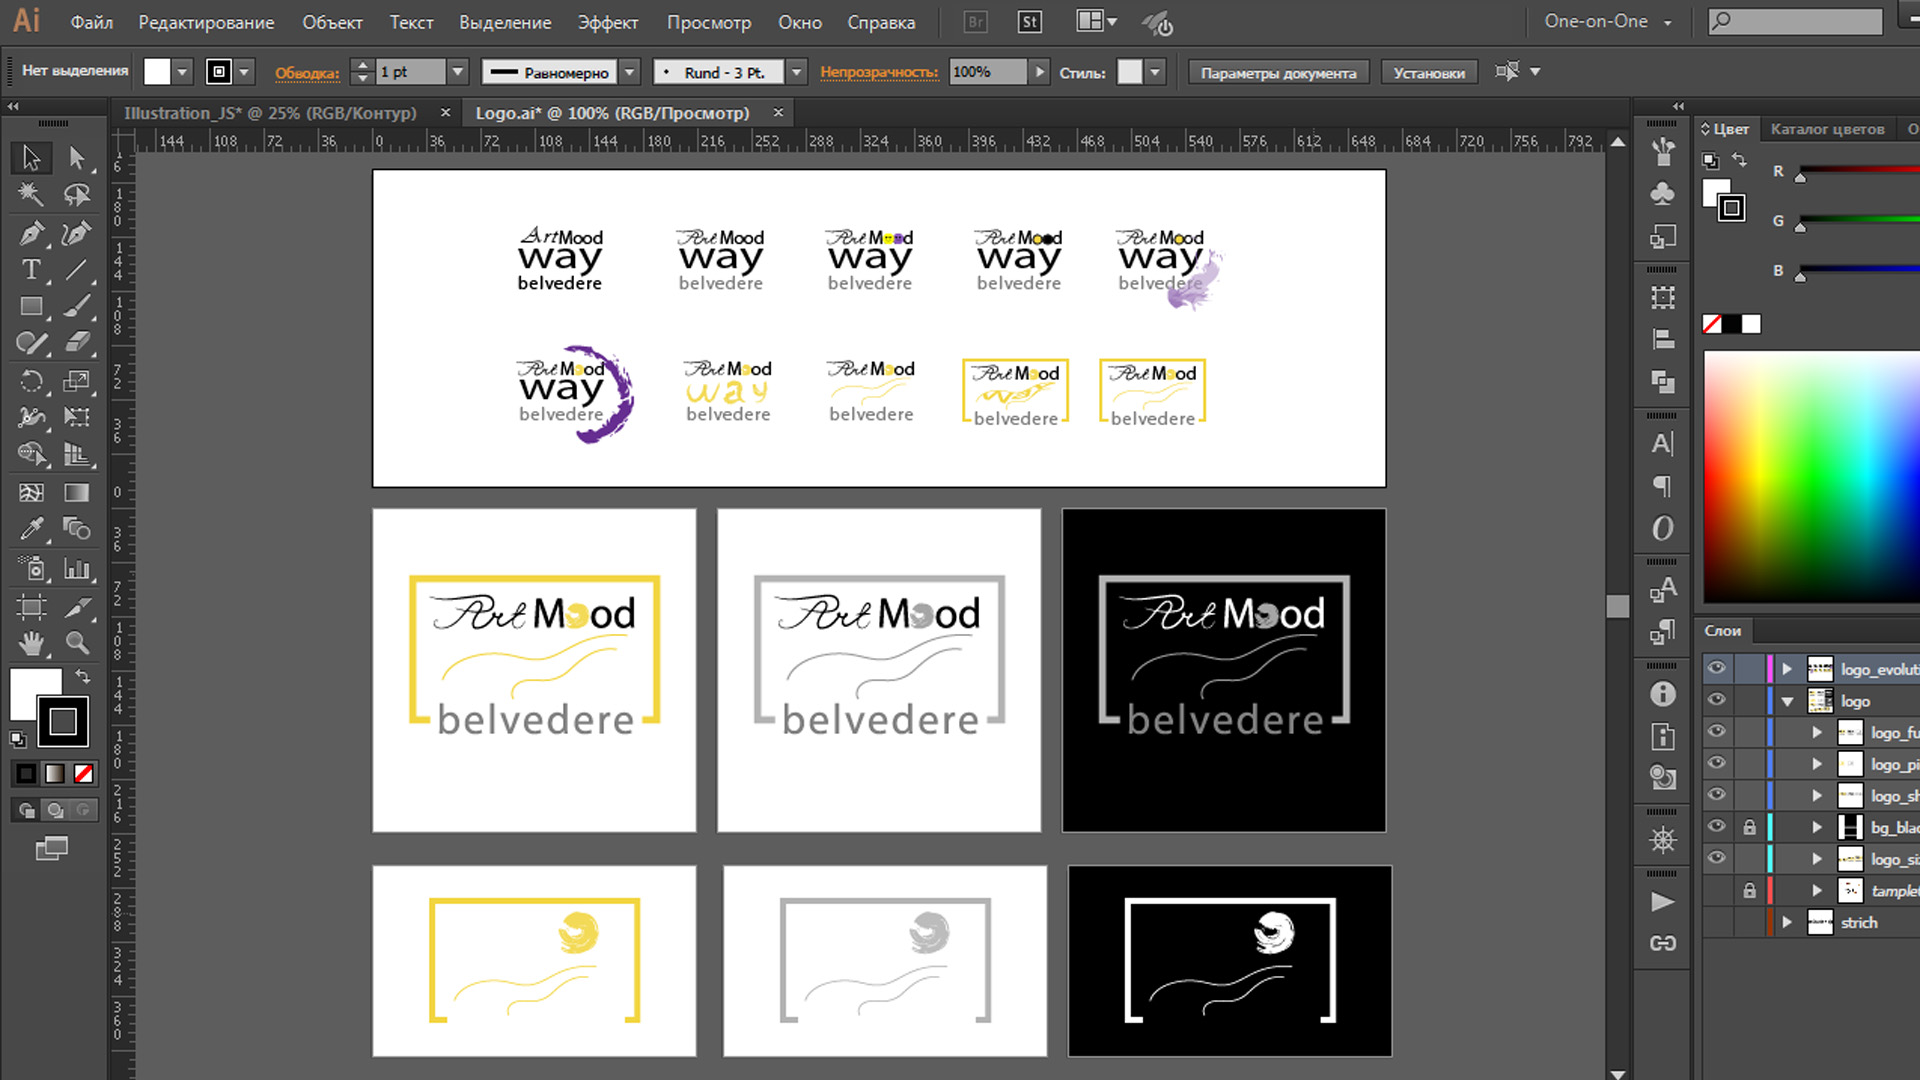Viewport: 1920px width, 1080px height.
Task: Select the Gradient tool
Action: pyautogui.click(x=77, y=492)
